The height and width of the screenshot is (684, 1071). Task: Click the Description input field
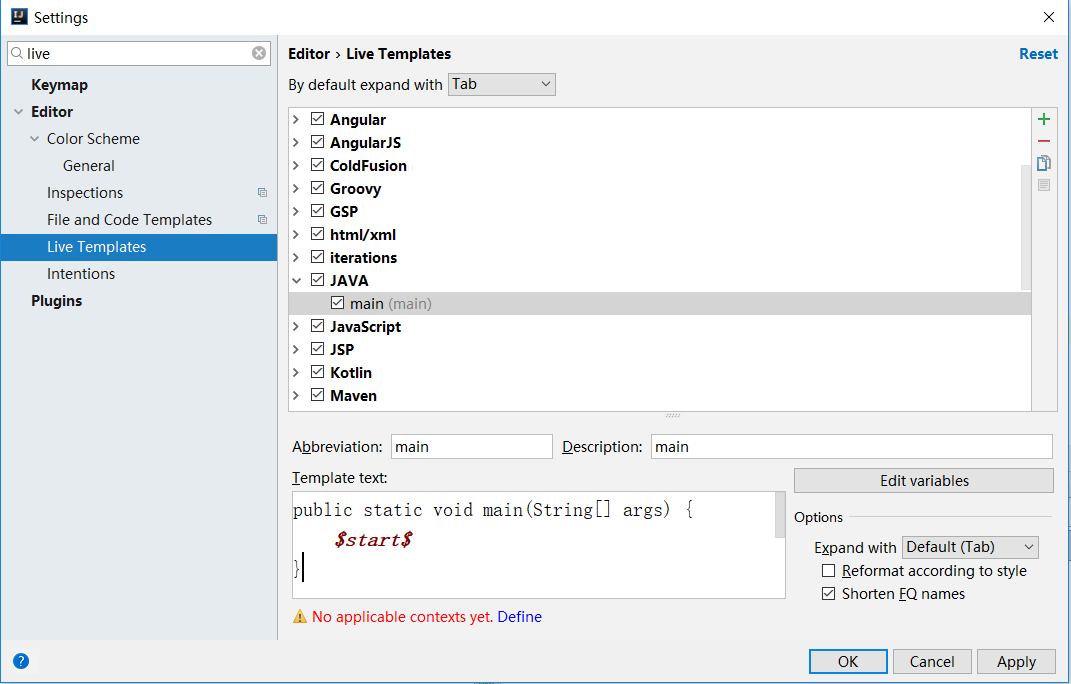(851, 446)
